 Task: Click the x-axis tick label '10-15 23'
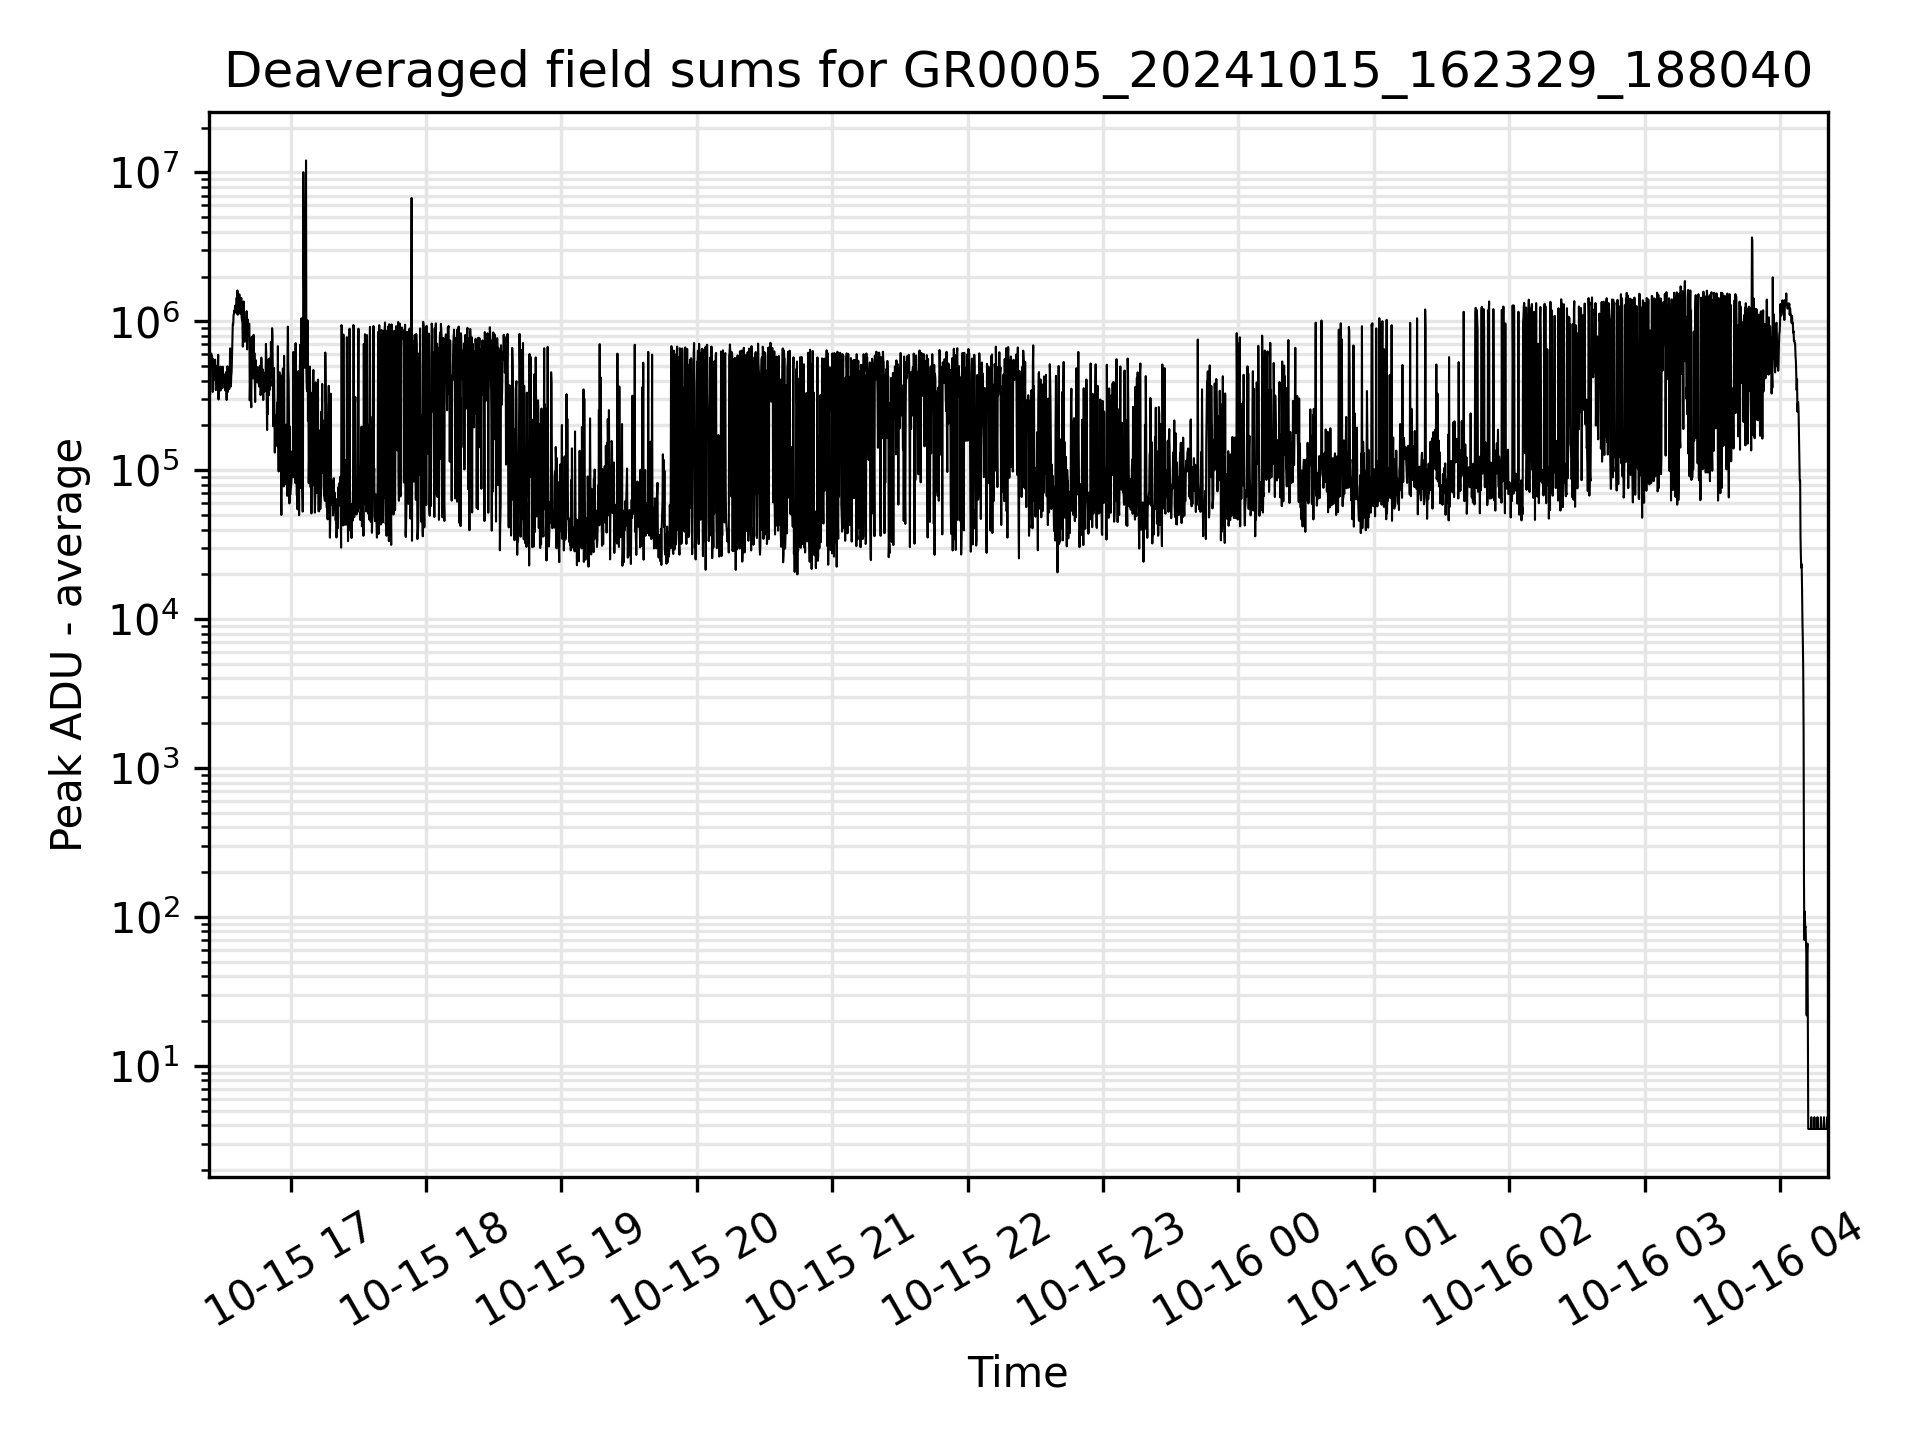(x=1100, y=1270)
